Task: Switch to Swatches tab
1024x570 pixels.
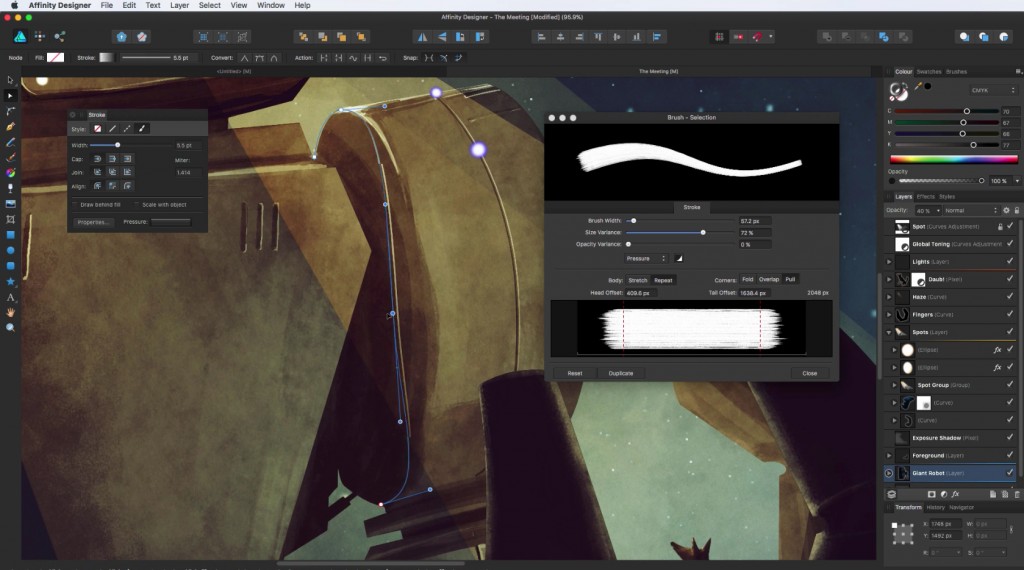Action: pos(929,72)
